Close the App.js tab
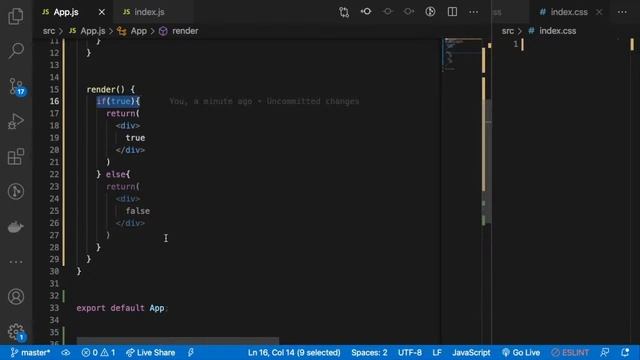This screenshot has height=360, width=640. point(102,12)
